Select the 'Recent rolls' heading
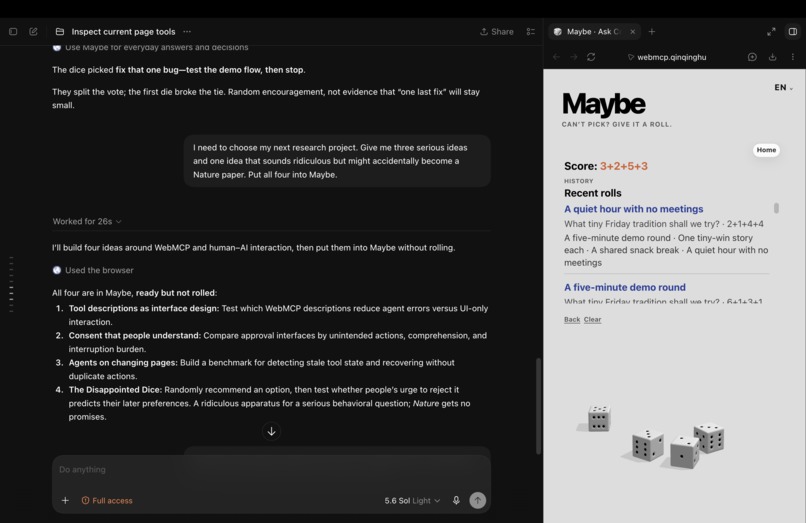 [593, 193]
